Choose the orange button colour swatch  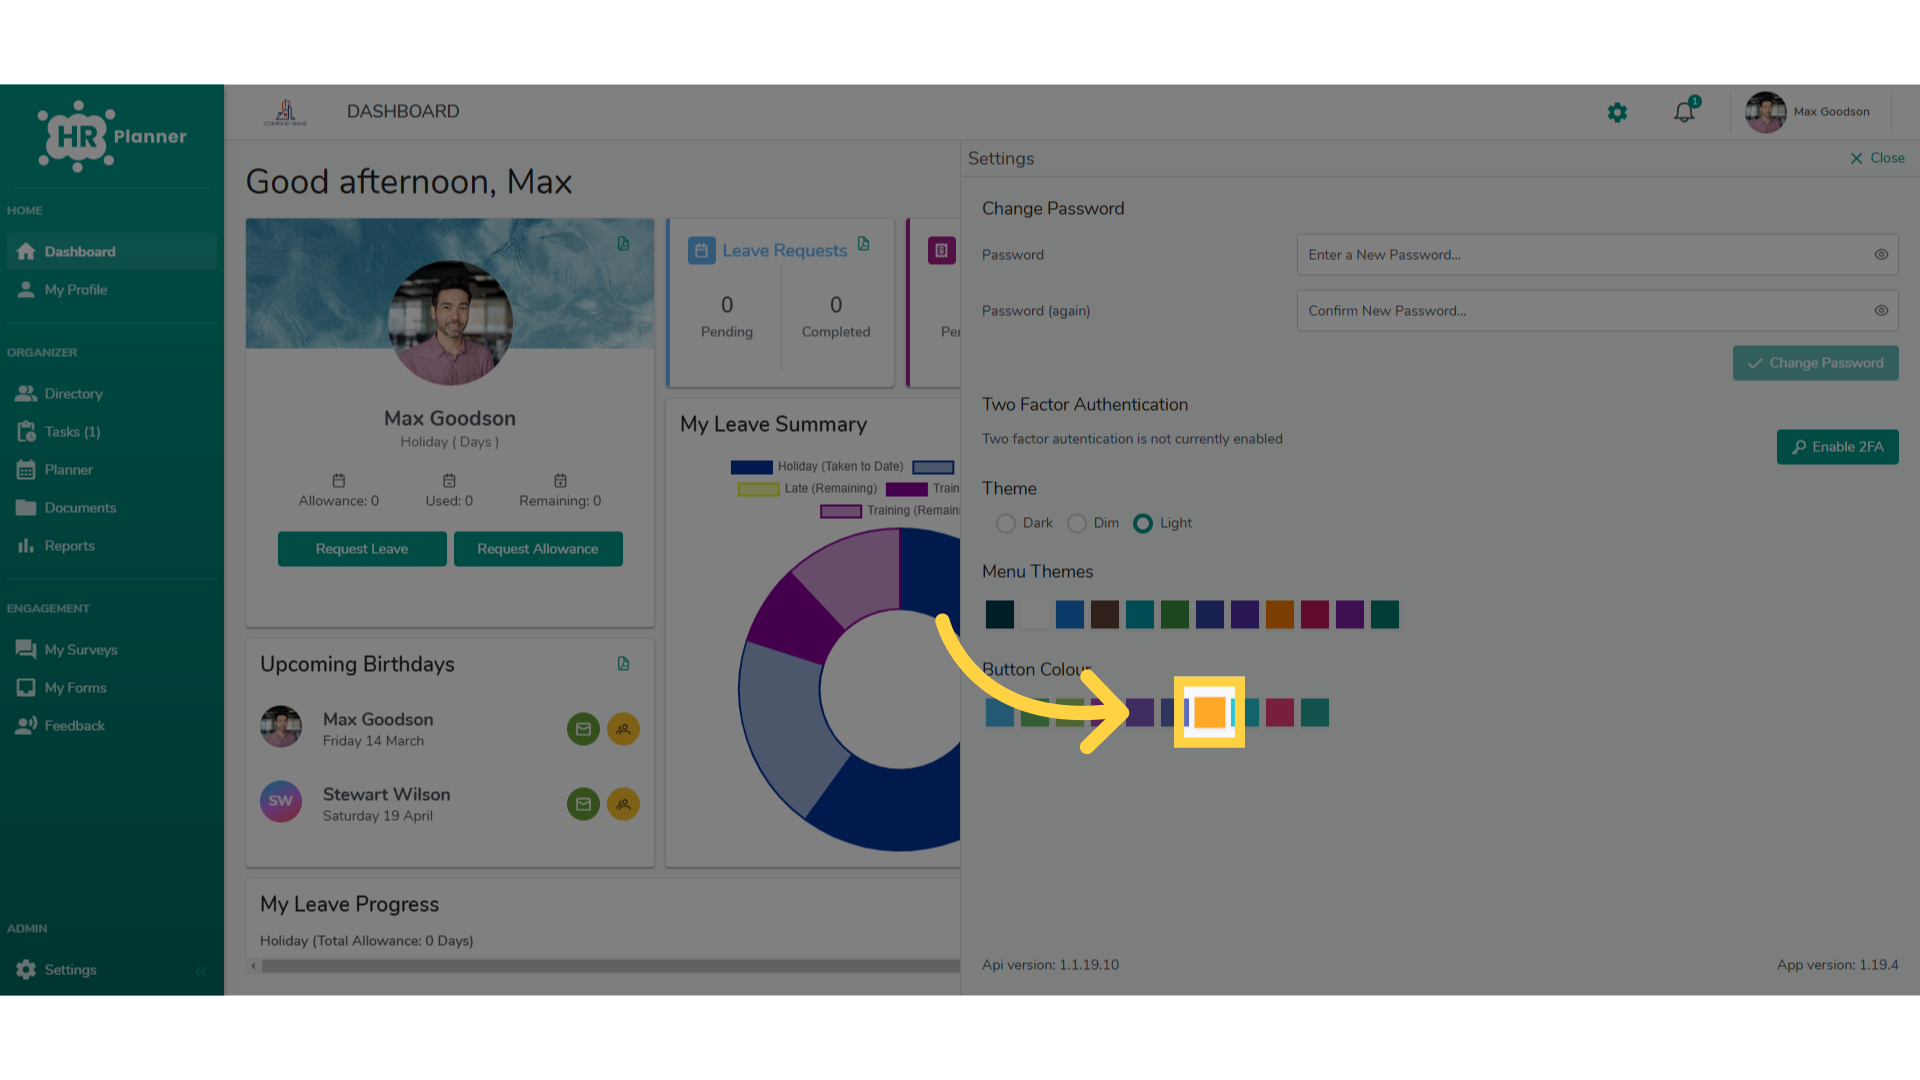click(1210, 712)
